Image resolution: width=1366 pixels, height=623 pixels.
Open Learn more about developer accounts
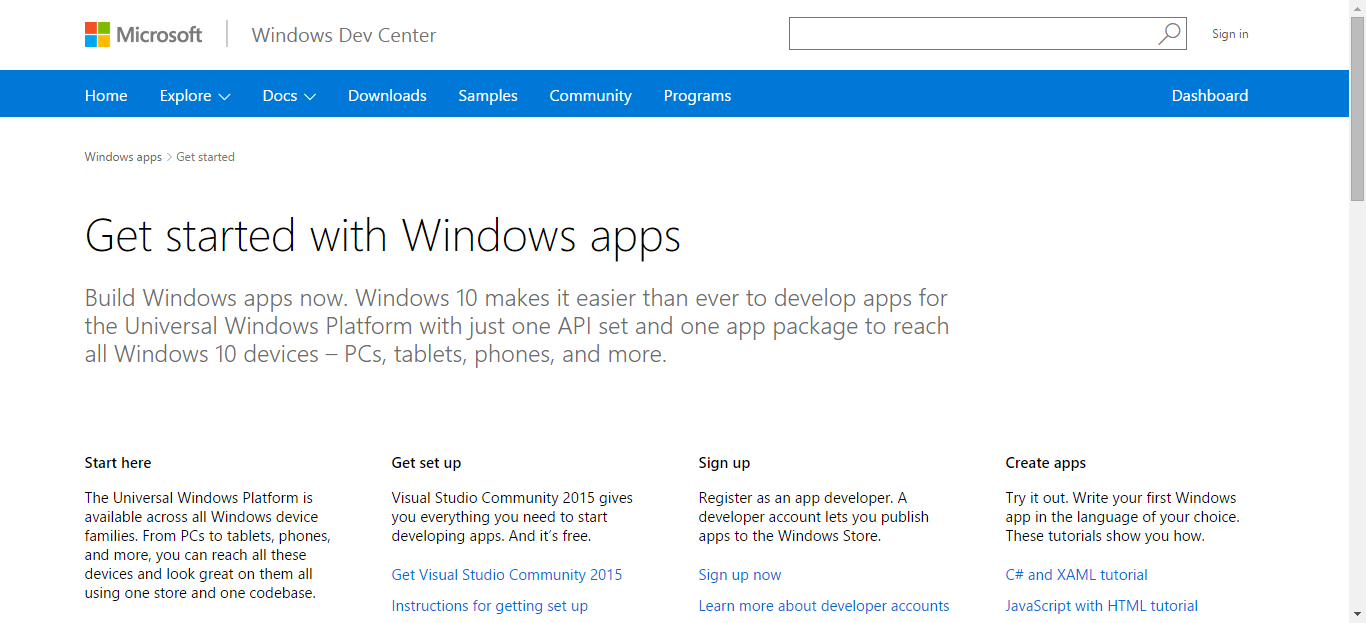click(824, 605)
